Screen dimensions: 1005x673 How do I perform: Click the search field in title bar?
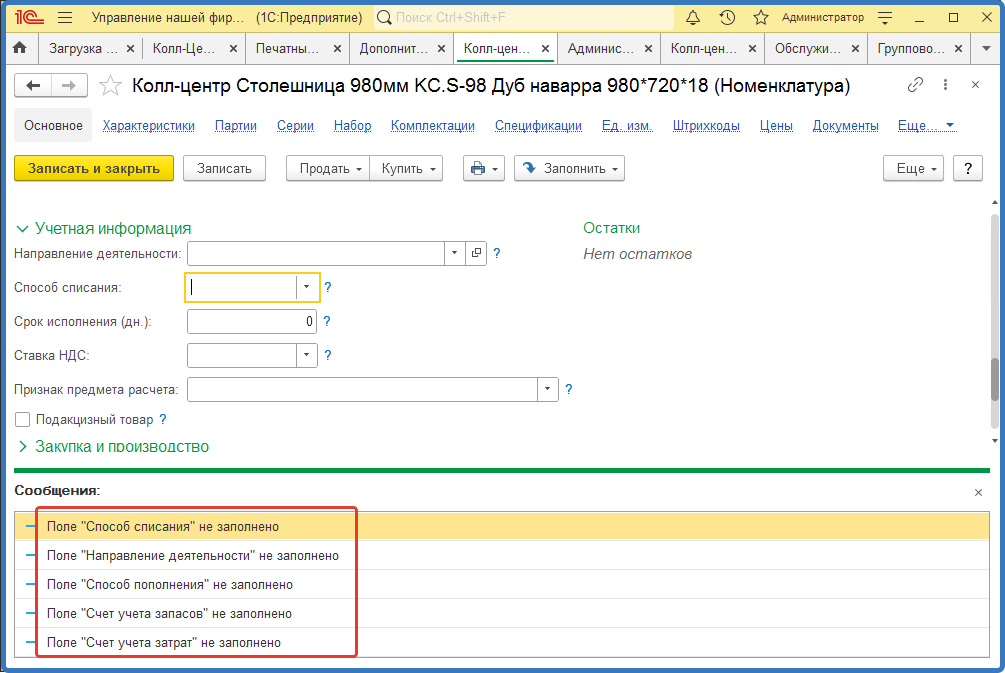point(523,17)
